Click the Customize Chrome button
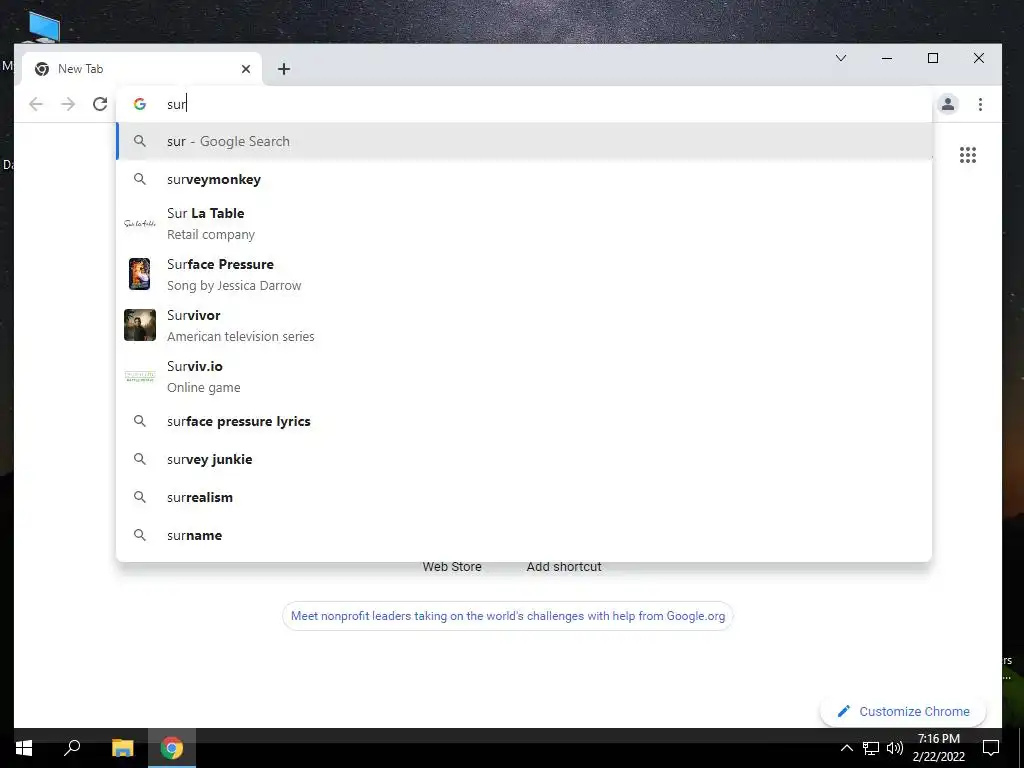1024x768 pixels. [x=903, y=711]
